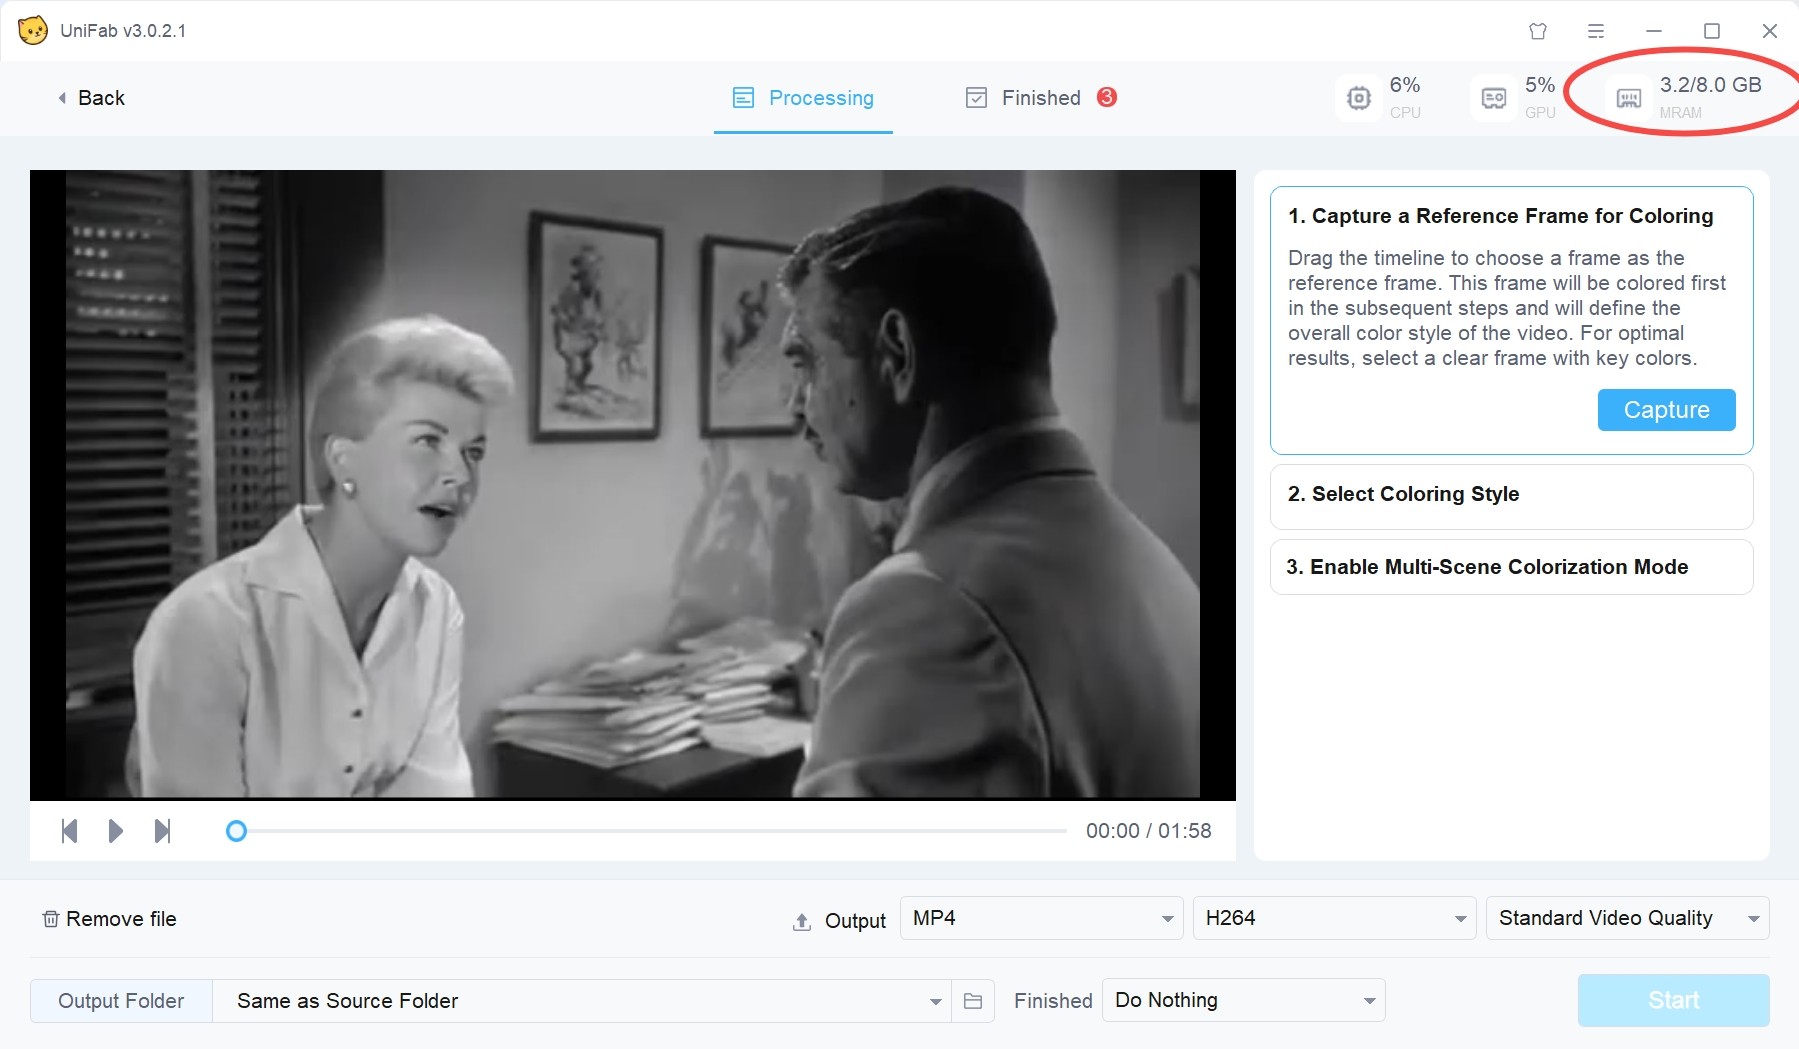Open the Same as Source Folder dropdown

582,1001
